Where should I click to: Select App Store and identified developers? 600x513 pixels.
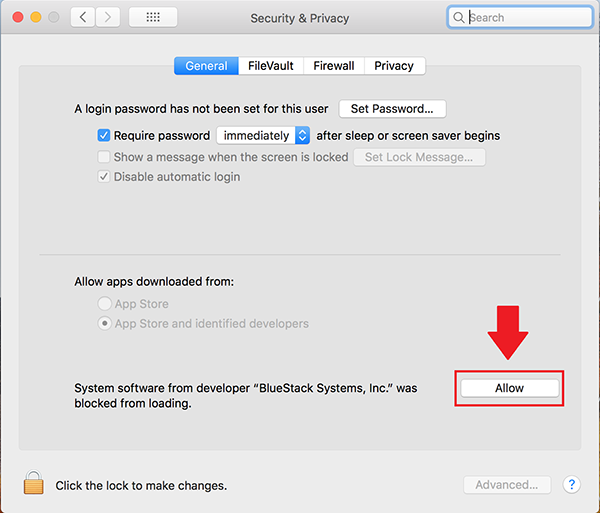[104, 324]
